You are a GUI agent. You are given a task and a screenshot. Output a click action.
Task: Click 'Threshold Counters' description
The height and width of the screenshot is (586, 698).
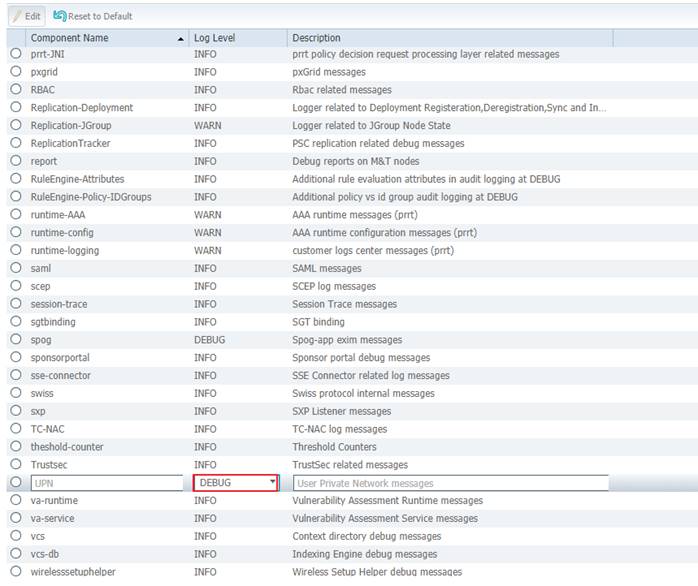pyautogui.click(x=334, y=447)
